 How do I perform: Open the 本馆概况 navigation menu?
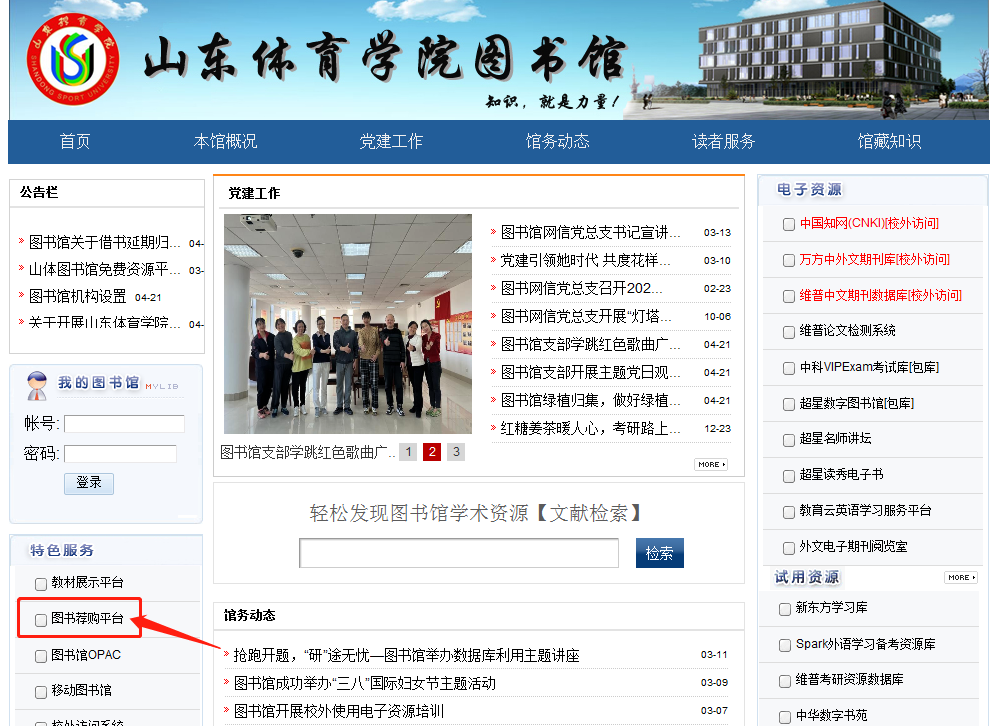225,142
